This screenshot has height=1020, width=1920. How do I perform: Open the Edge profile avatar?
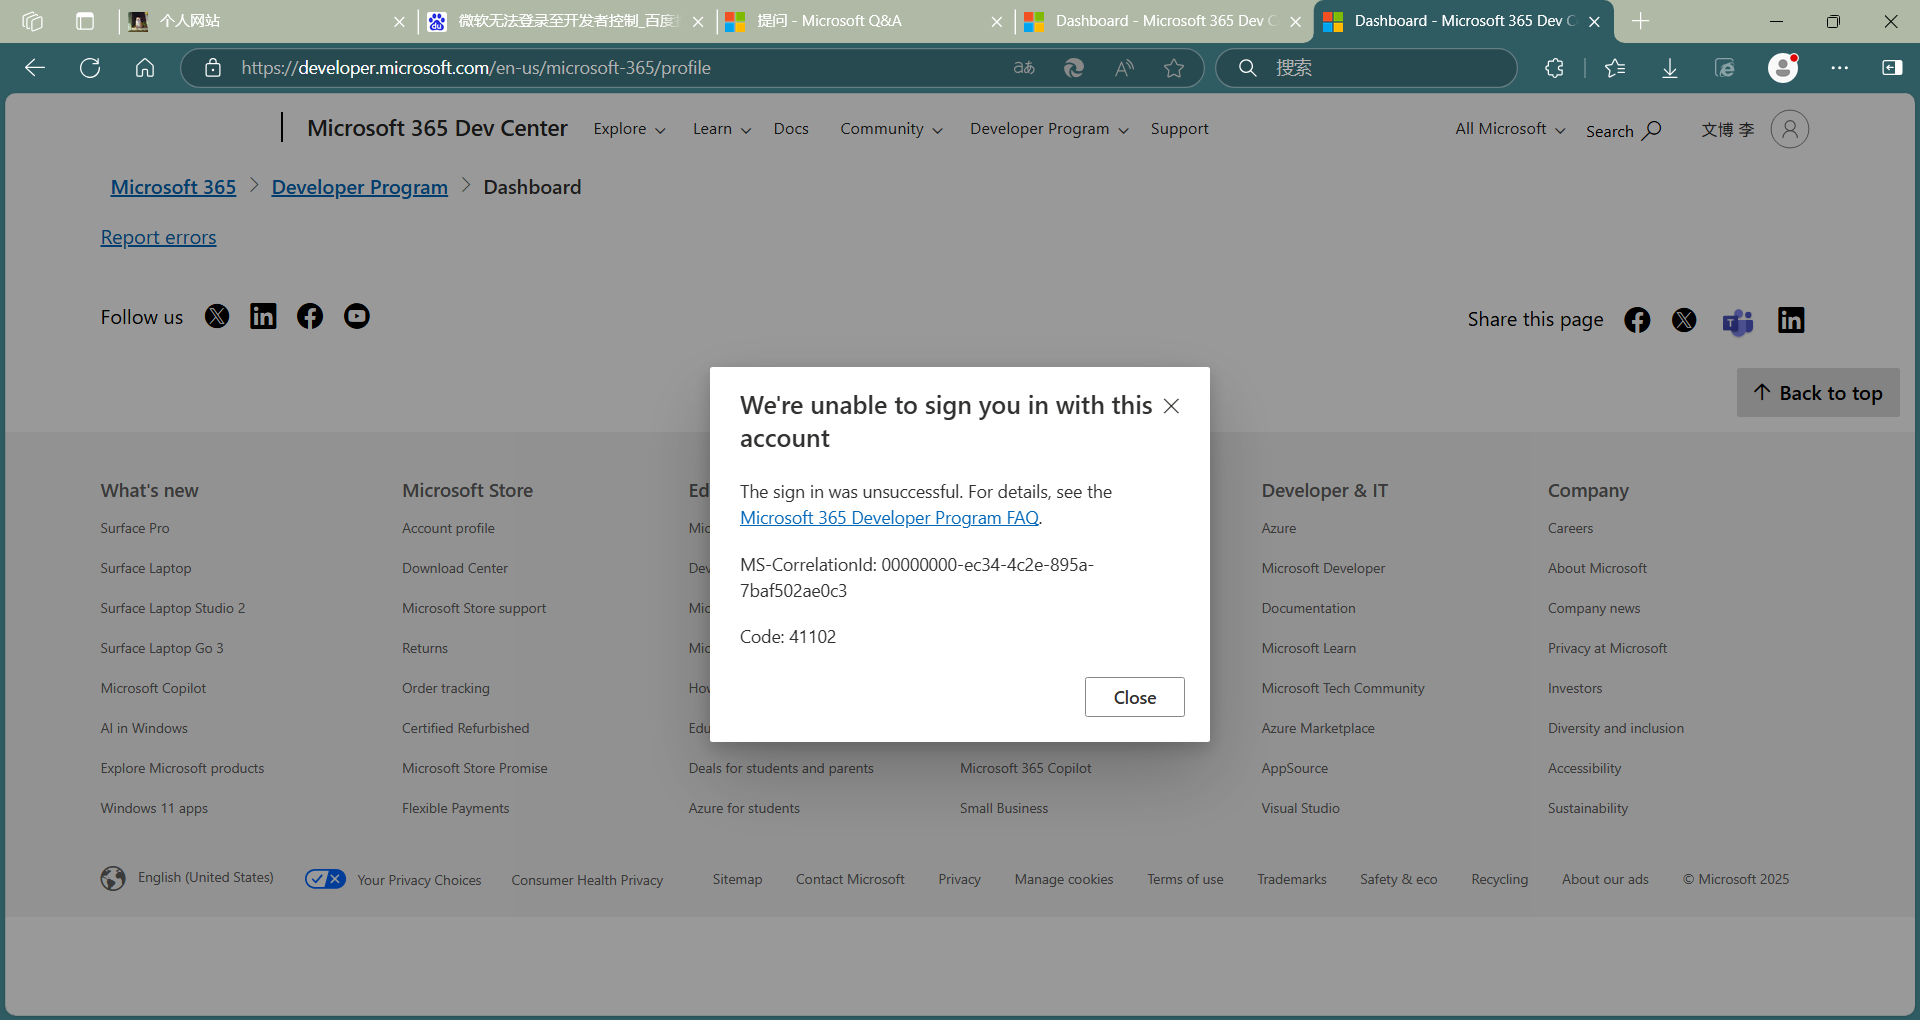tap(1783, 68)
